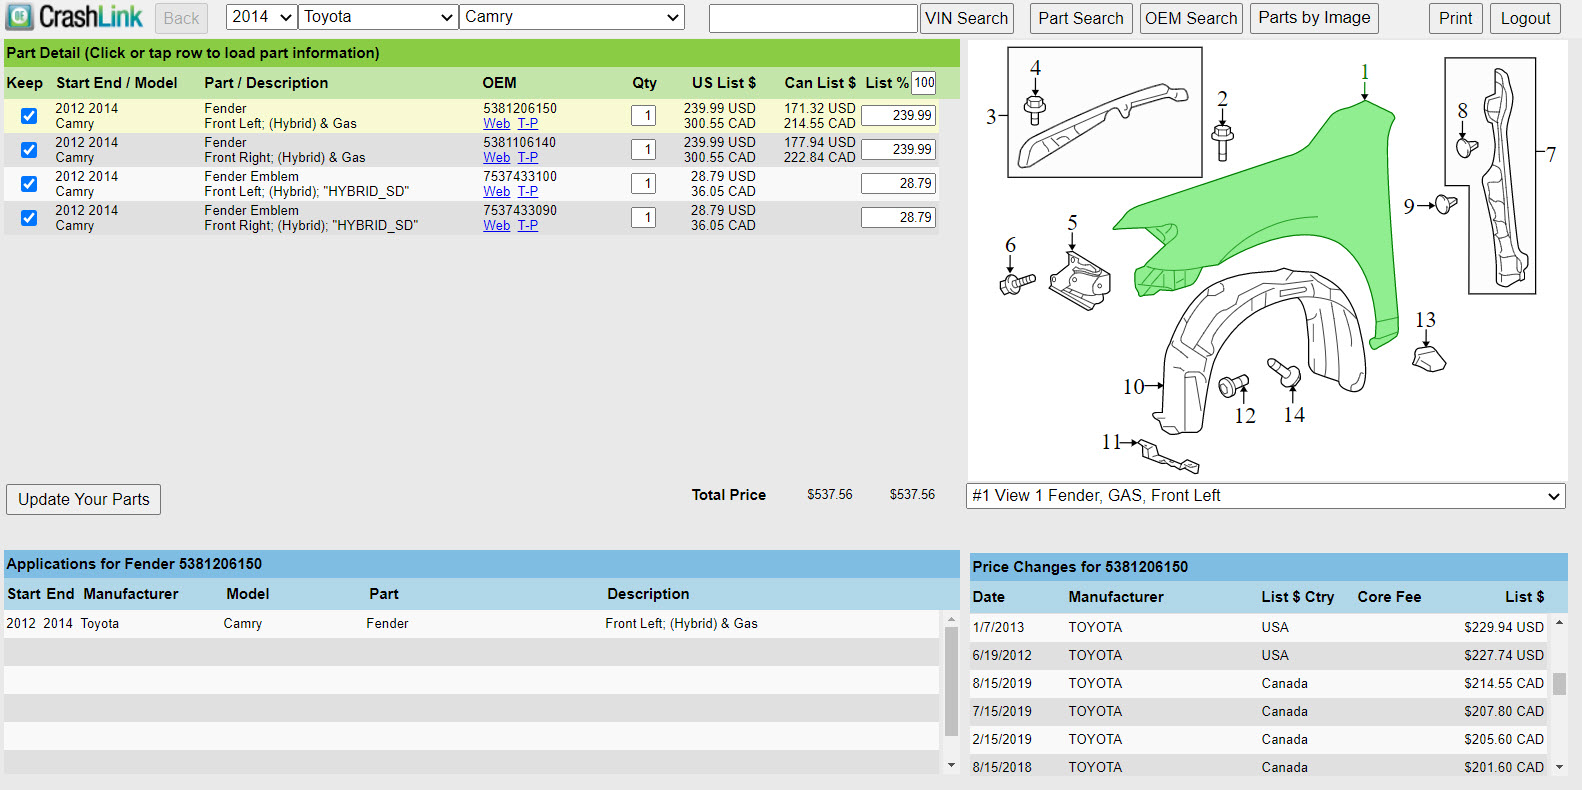This screenshot has height=790, width=1582.
Task: Click Price Changes scrollbar up arrow
Action: tap(1559, 623)
